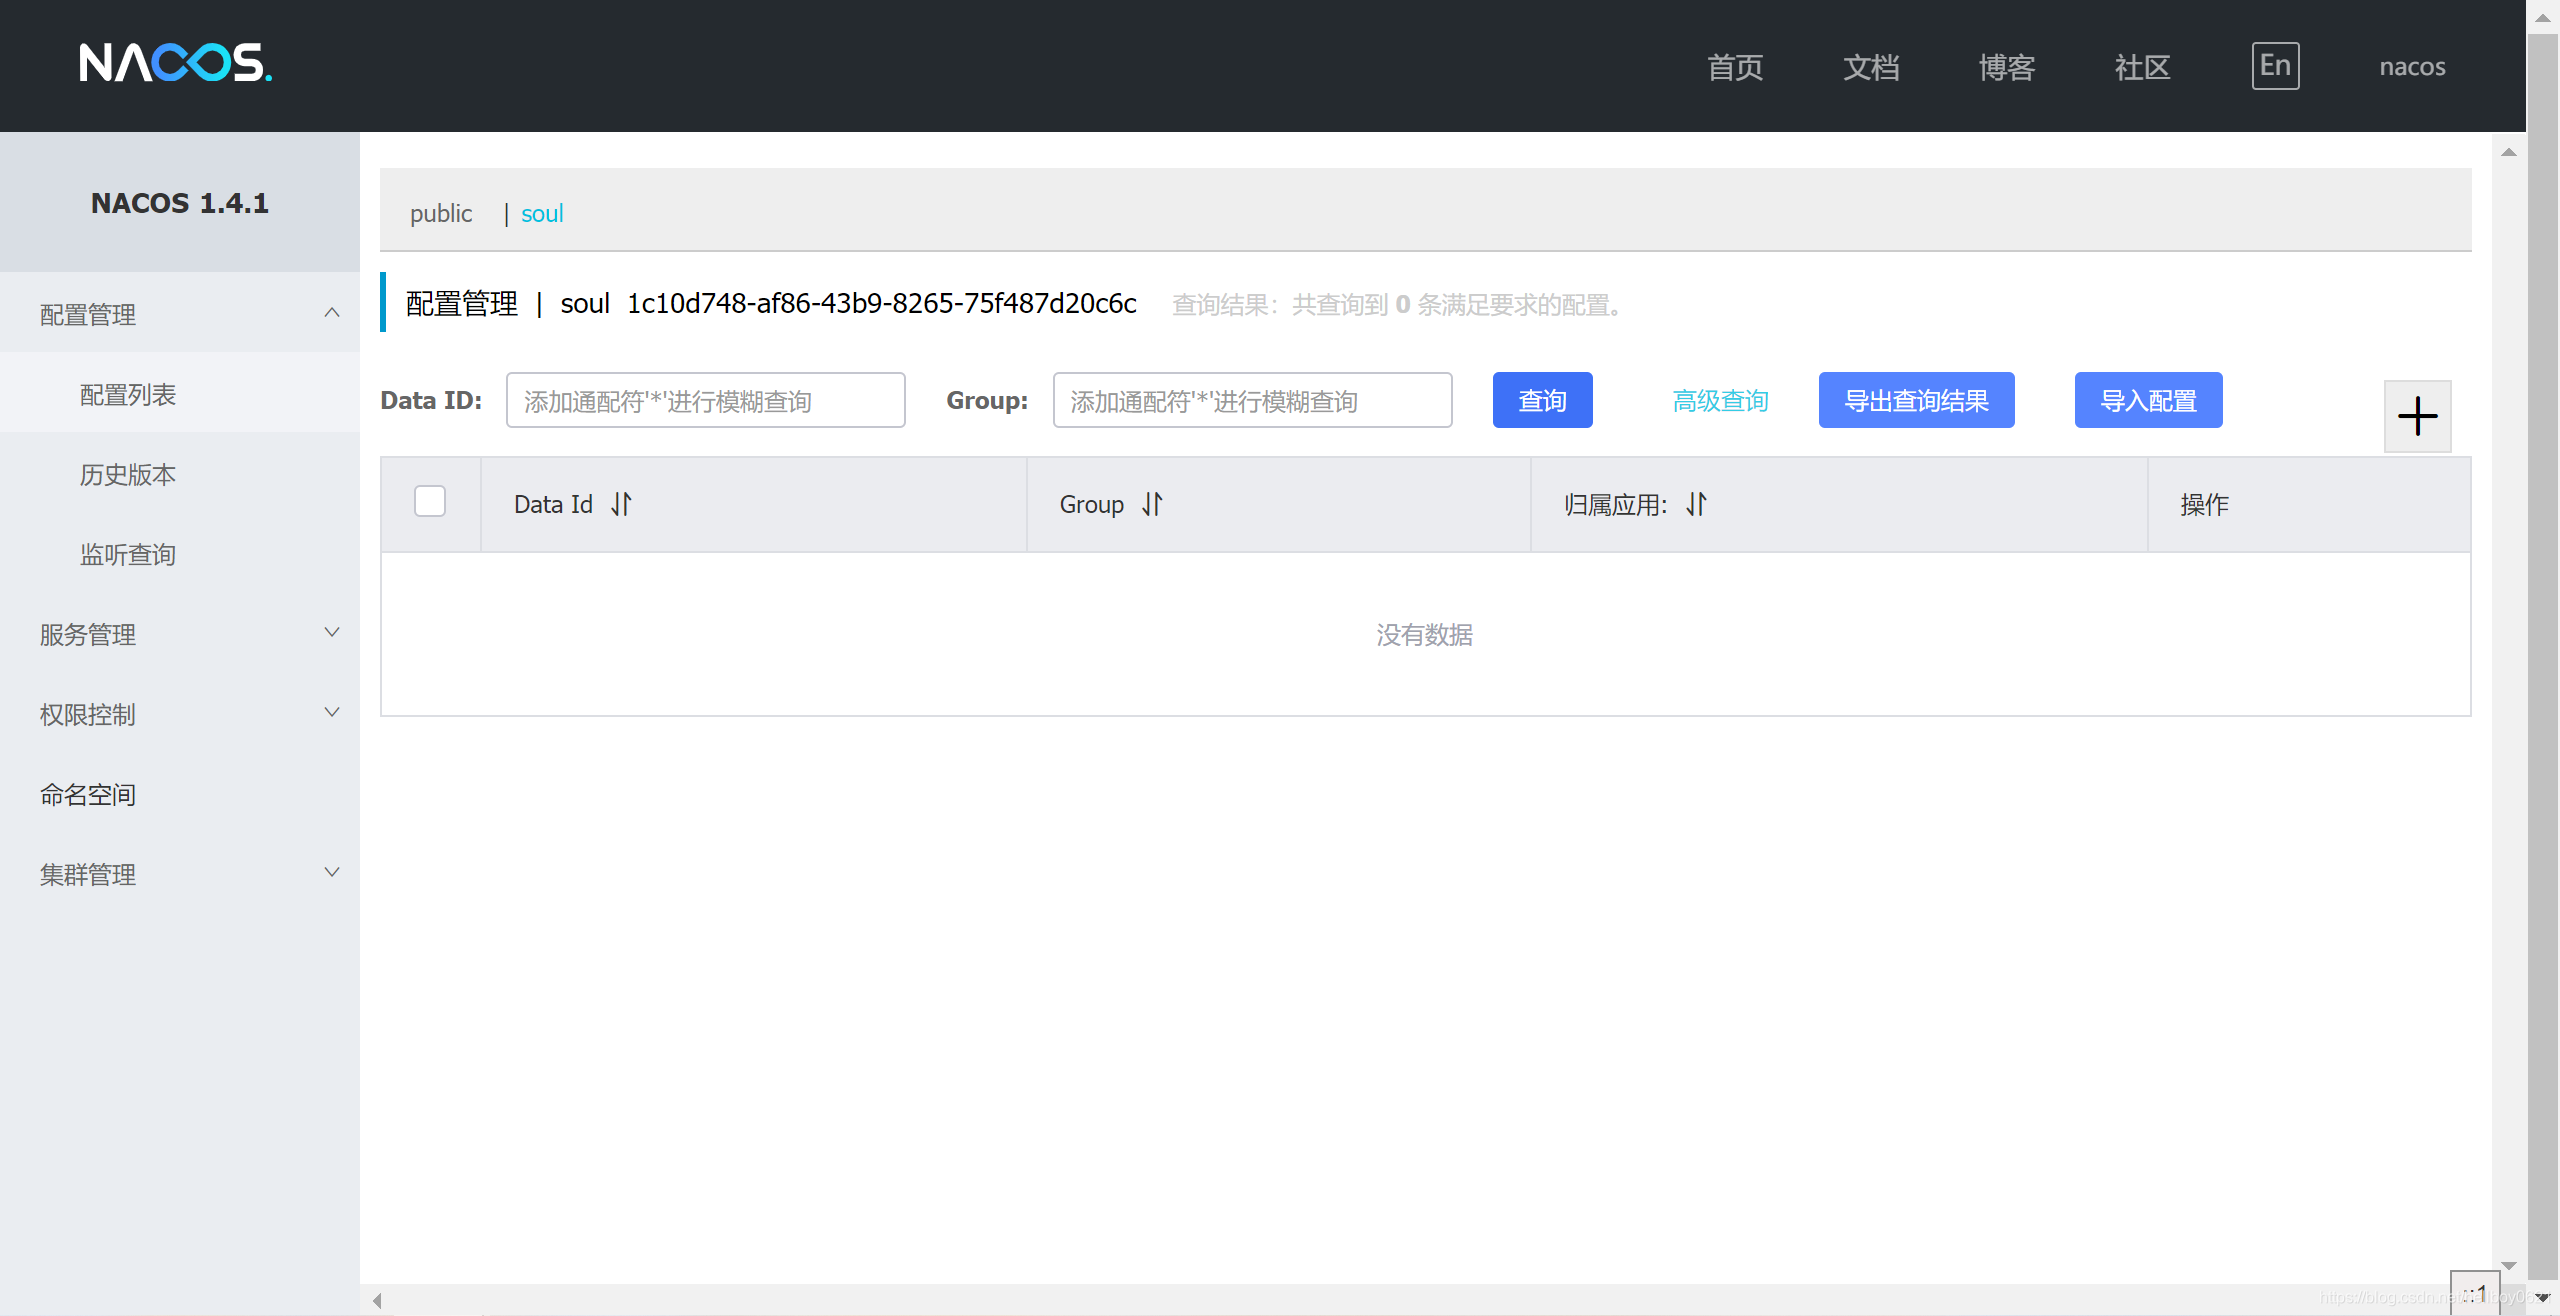The height and width of the screenshot is (1316, 2560).
Task: Click inner scrollbar up arrow
Action: click(x=2508, y=152)
